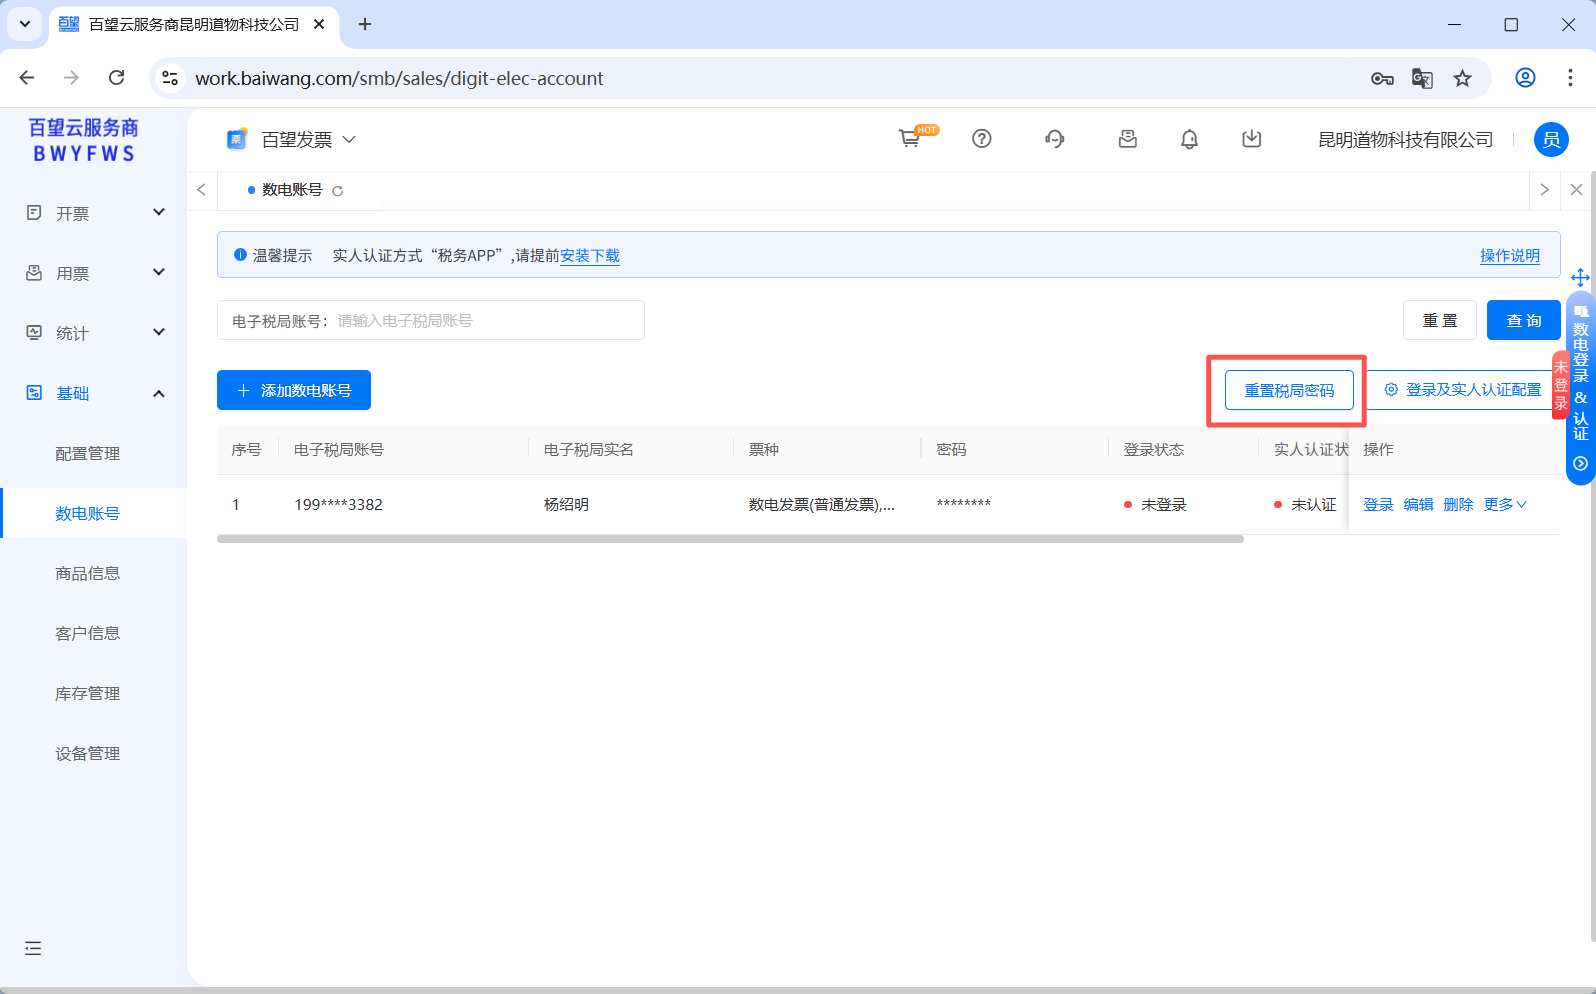The image size is (1596, 994).
Task: Collapse sidebar with hamburger icon
Action: (33, 948)
